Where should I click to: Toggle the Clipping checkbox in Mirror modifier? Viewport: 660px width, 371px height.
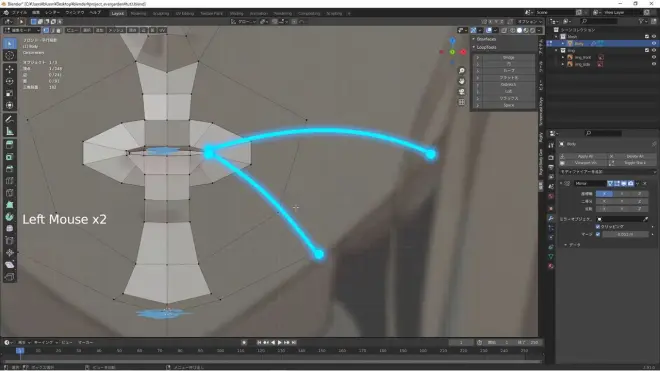[598, 227]
